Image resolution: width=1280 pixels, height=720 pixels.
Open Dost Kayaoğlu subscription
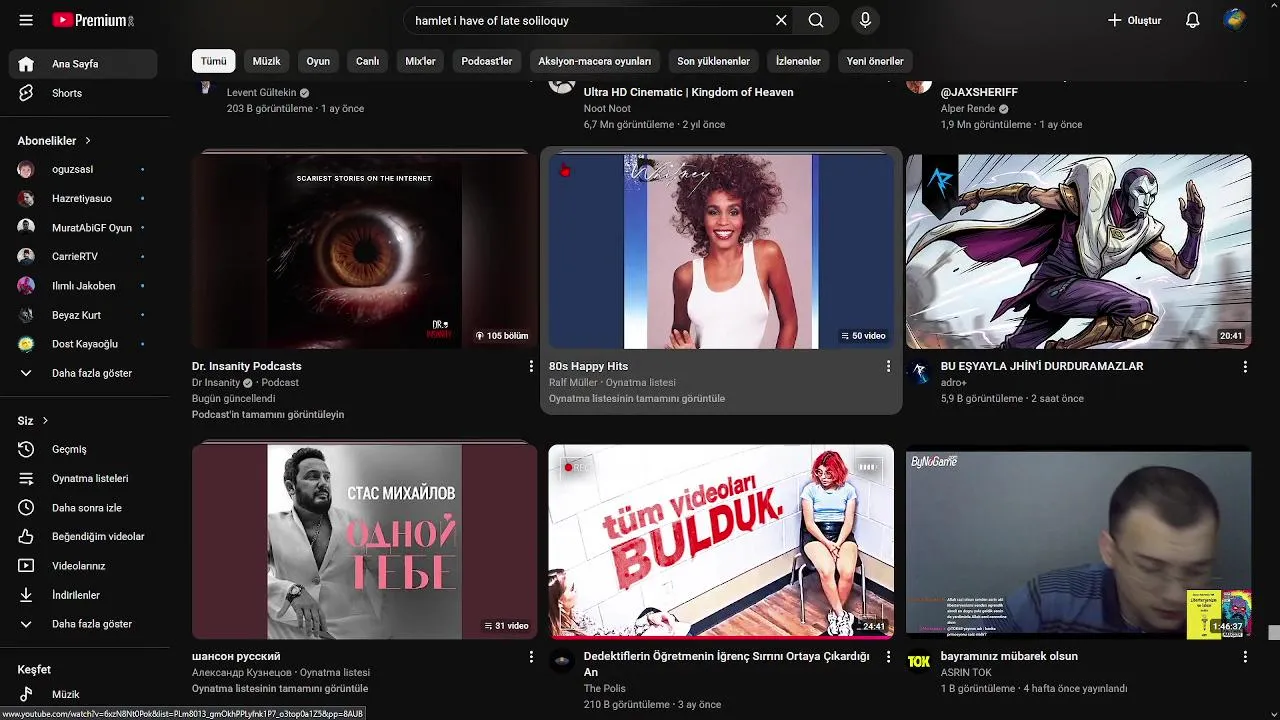(x=84, y=344)
